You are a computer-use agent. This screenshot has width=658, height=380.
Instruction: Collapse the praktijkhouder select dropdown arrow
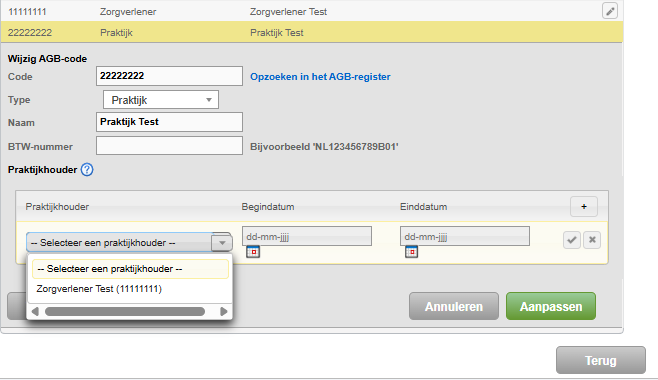pyautogui.click(x=222, y=242)
